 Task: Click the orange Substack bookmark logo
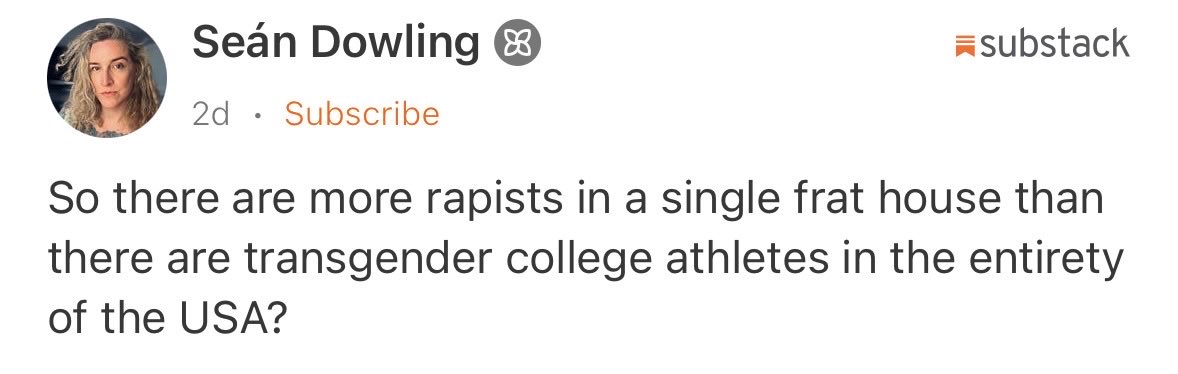click(x=965, y=45)
